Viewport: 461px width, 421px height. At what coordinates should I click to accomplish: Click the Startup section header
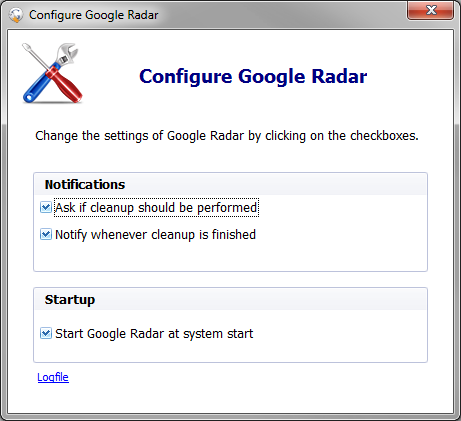pos(70,300)
